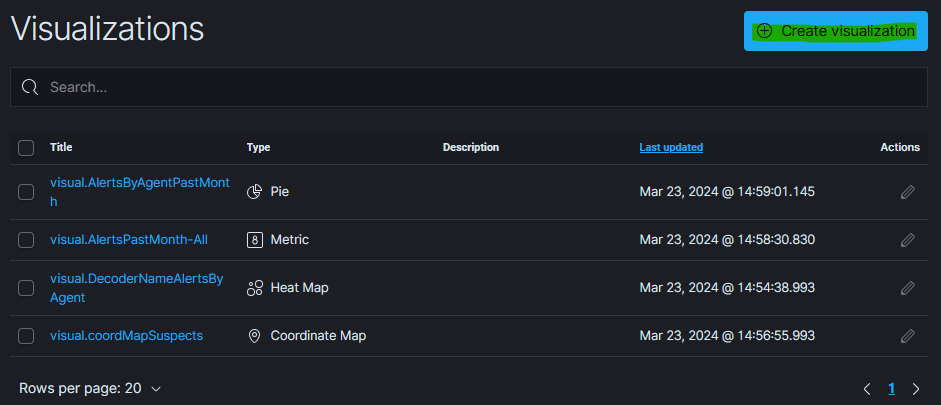941x405 pixels.
Task: Click the Metric type icon
Action: [x=255, y=240]
